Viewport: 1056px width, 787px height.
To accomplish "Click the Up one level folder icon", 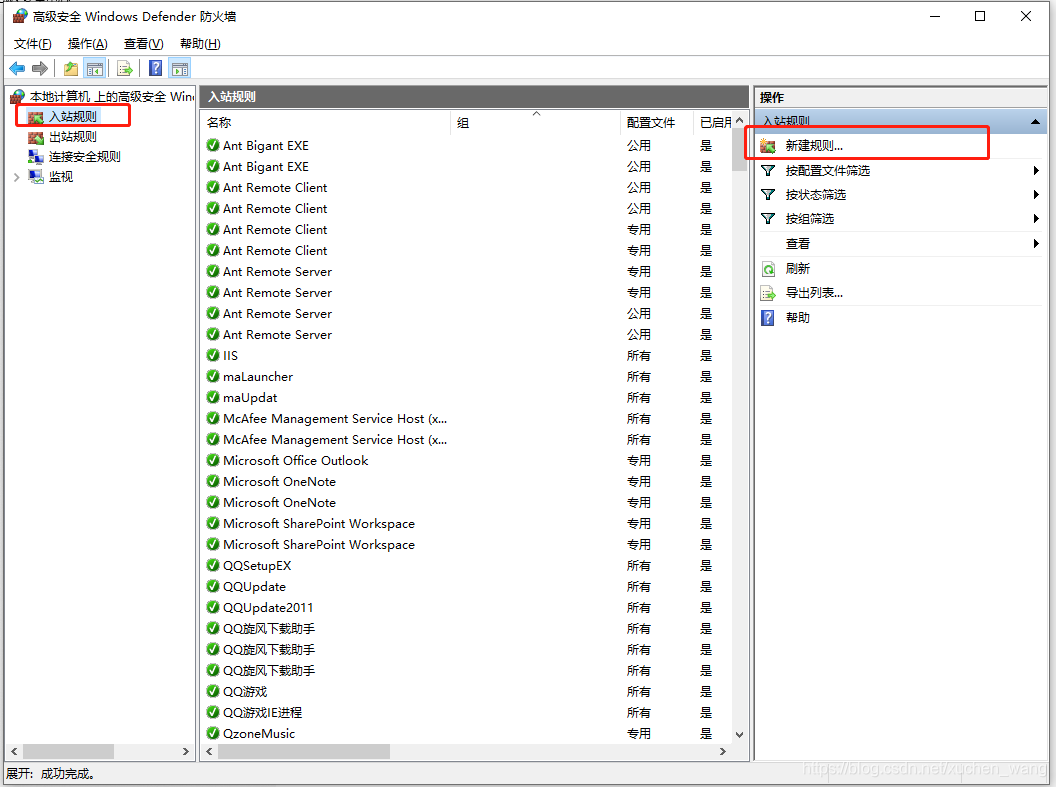I will click(71, 69).
